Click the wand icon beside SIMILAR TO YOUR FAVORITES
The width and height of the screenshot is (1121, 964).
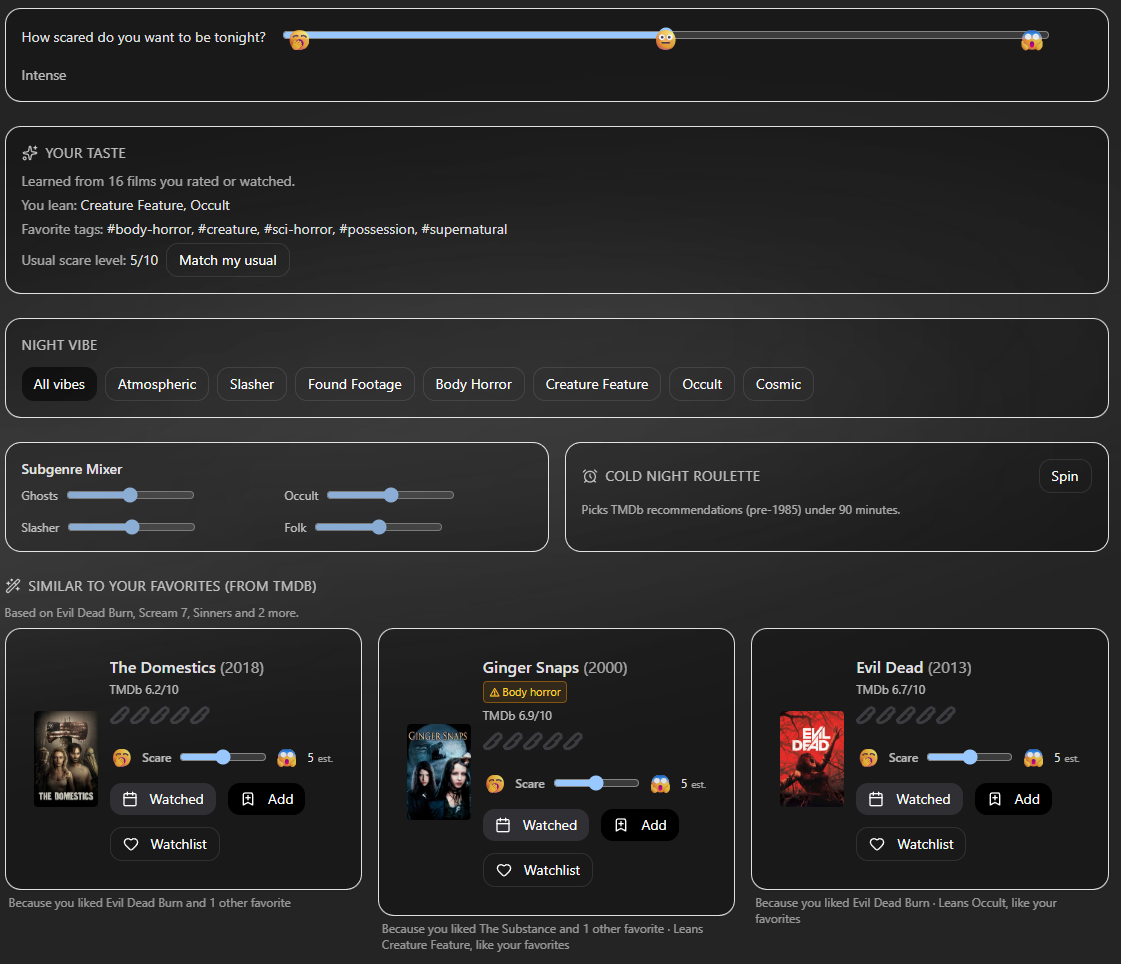tap(13, 586)
